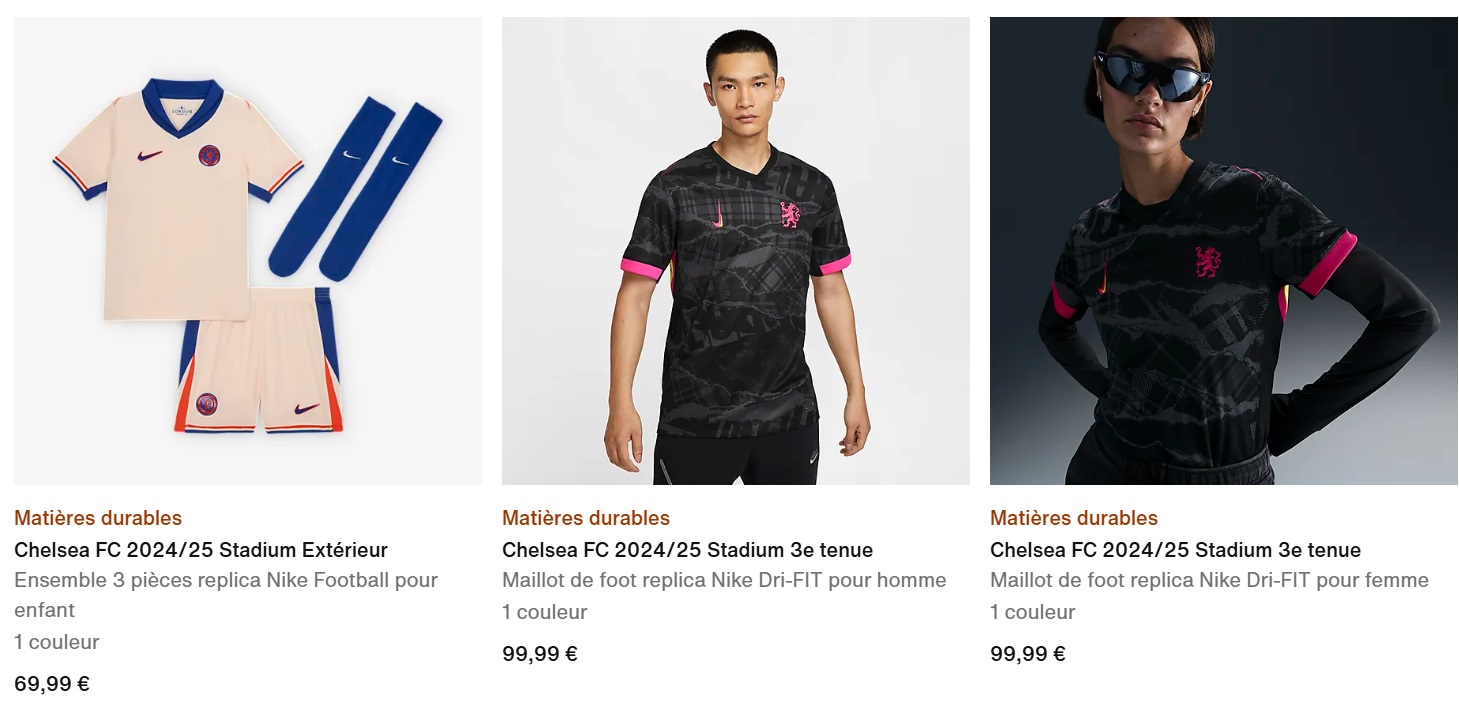The image size is (1459, 707).
Task: Open the 3e tenue title above 'pour femme'
Action: [x=1175, y=550]
